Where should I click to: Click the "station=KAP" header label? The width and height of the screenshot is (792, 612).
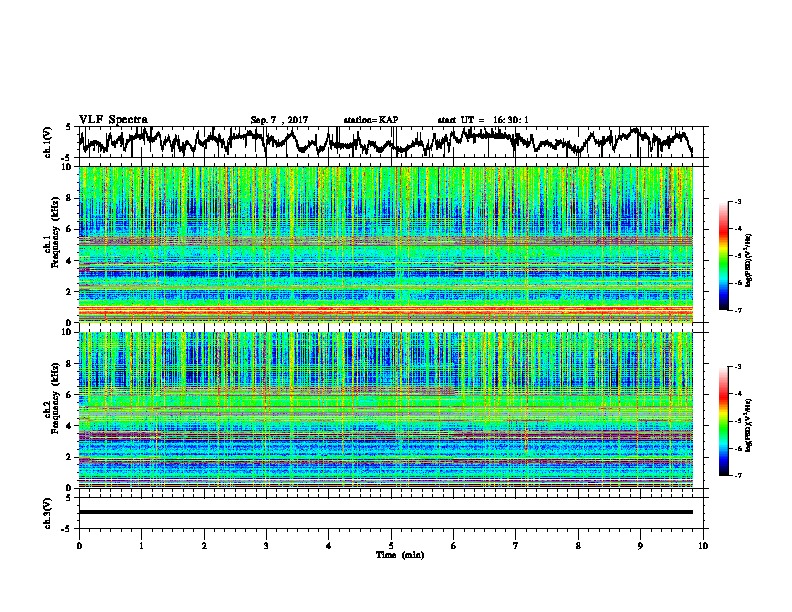pyautogui.click(x=371, y=120)
